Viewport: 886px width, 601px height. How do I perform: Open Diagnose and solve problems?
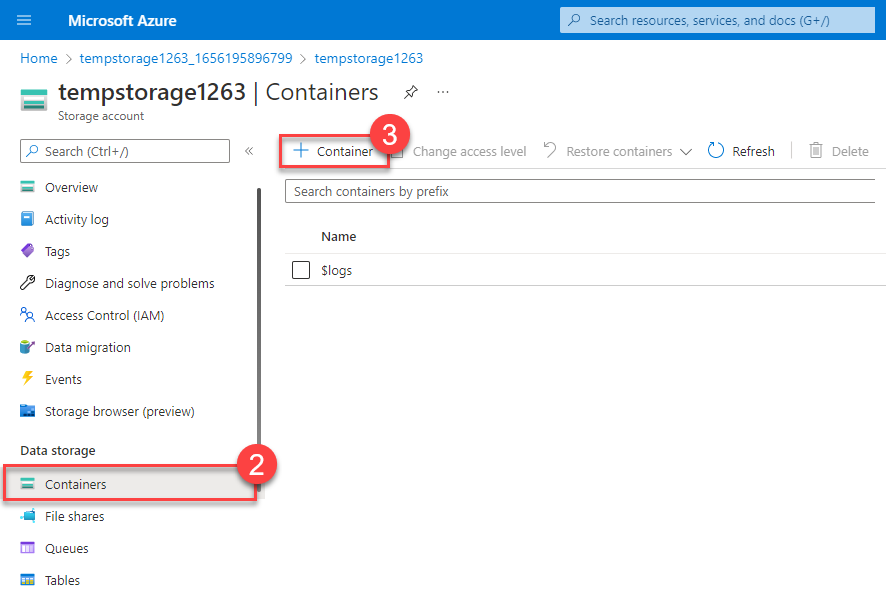[129, 284]
